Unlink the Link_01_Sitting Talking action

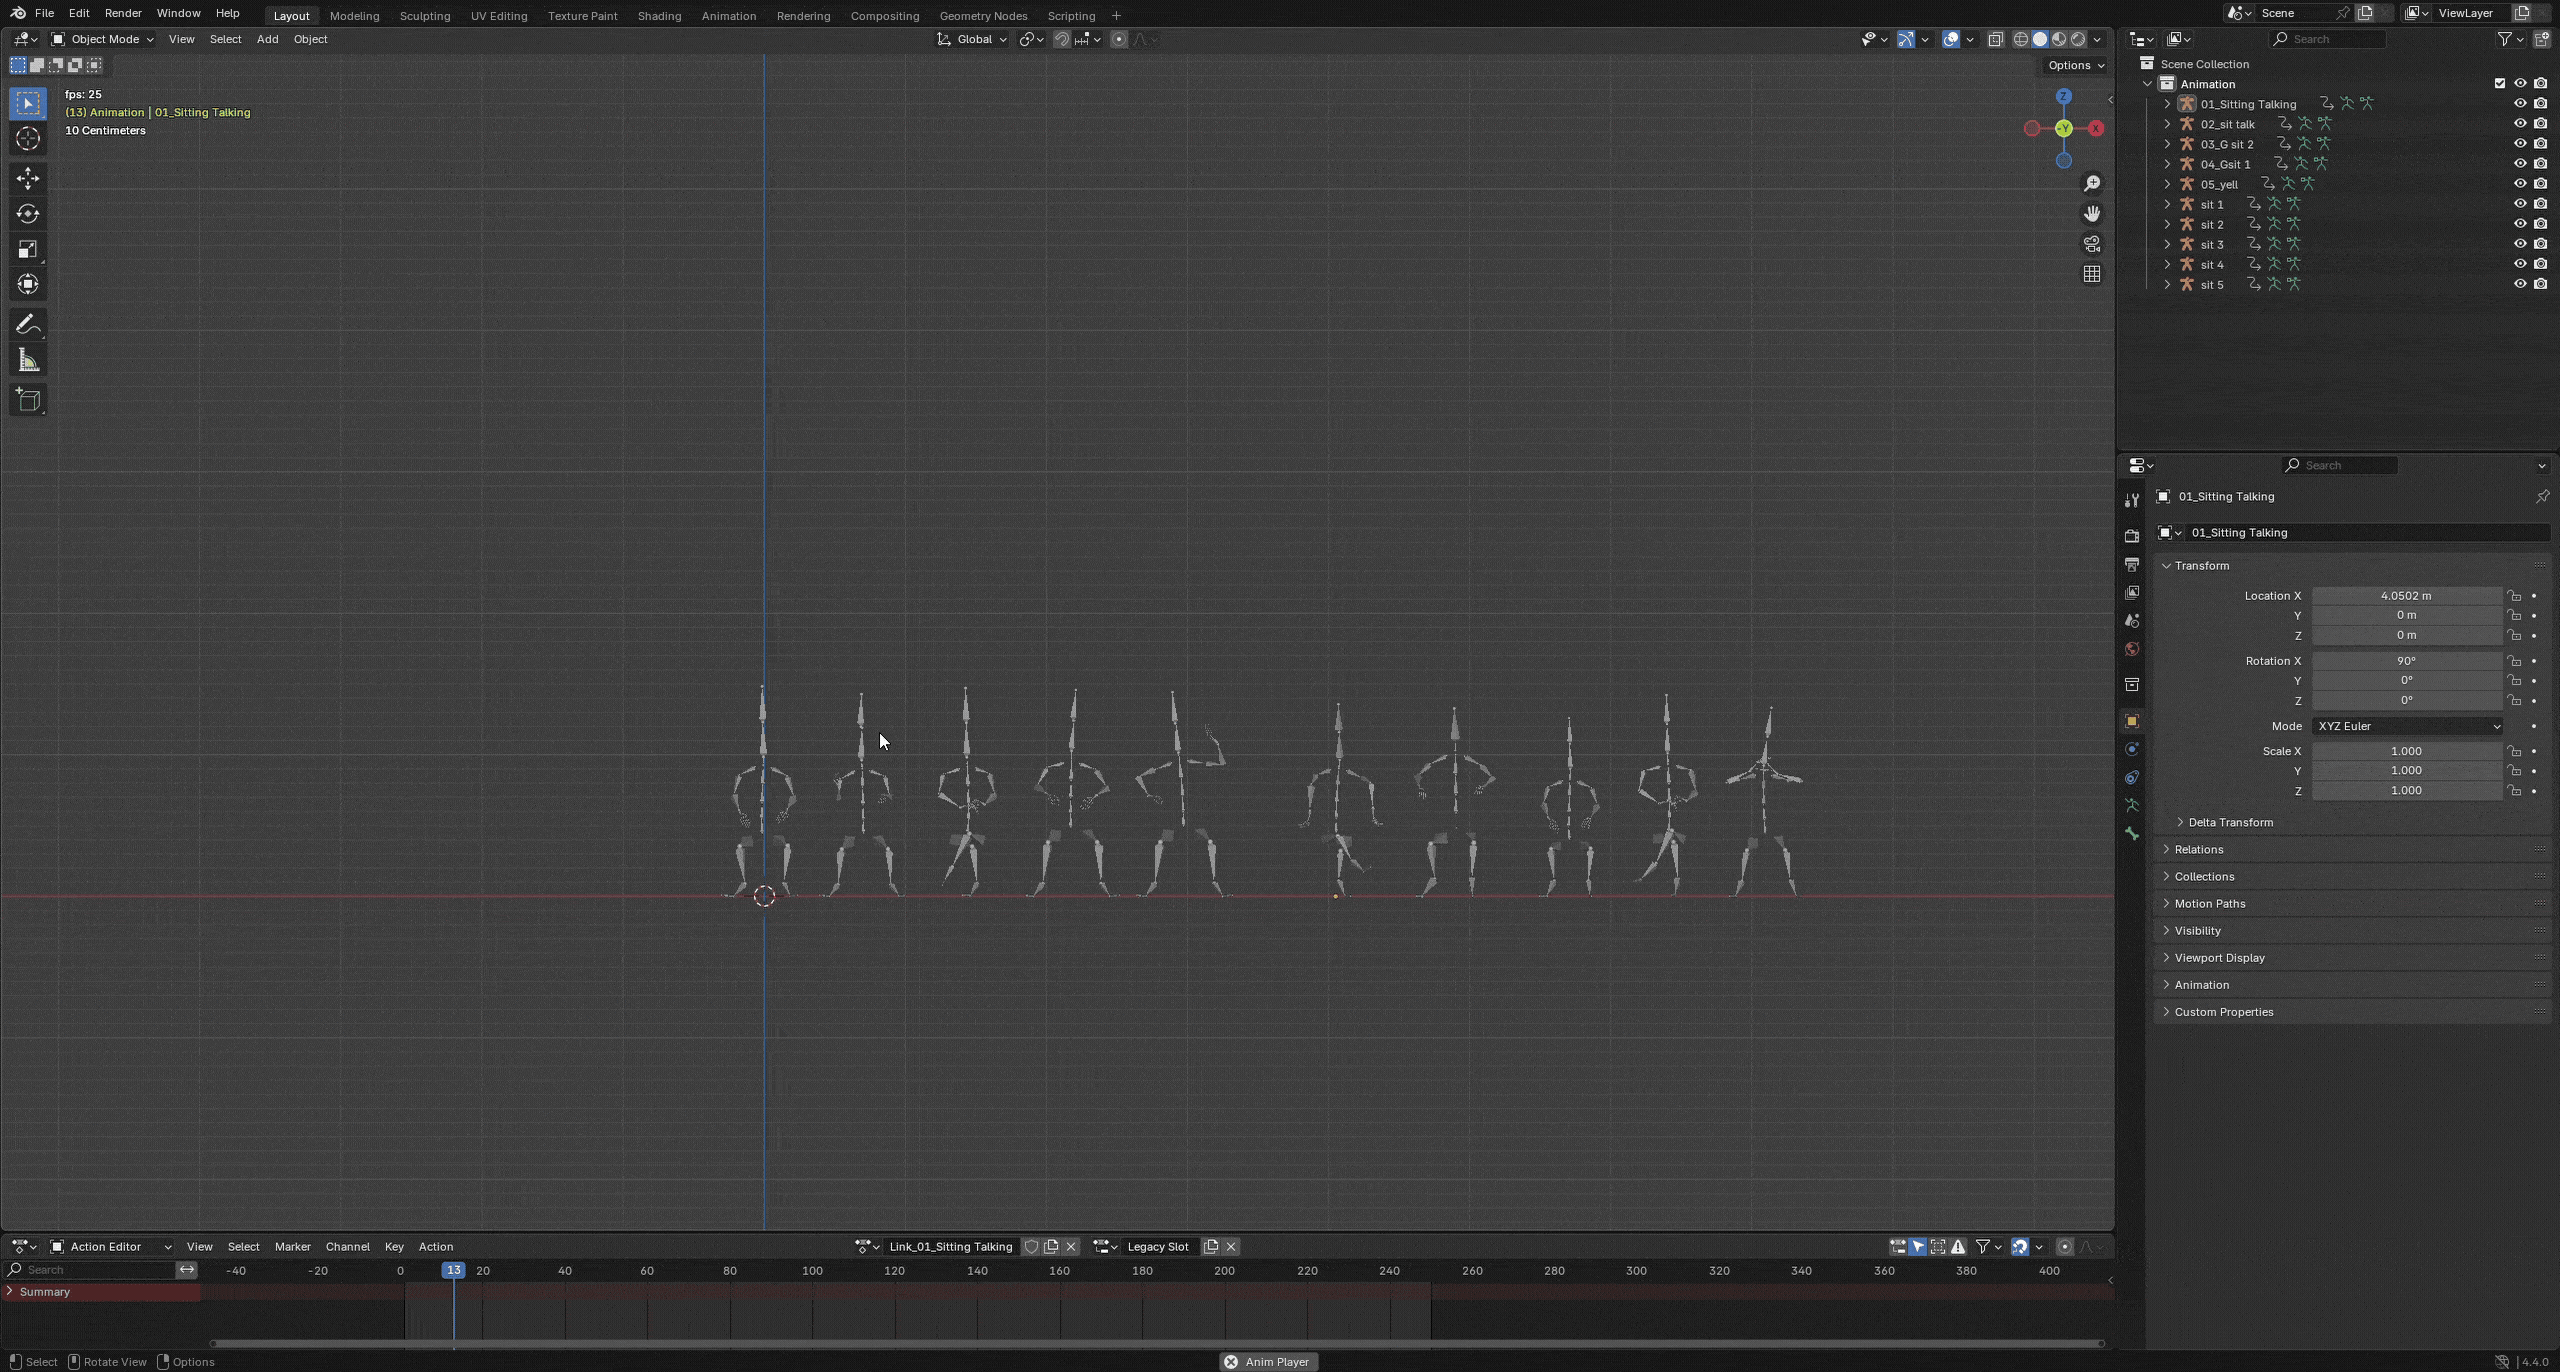[1071, 1247]
